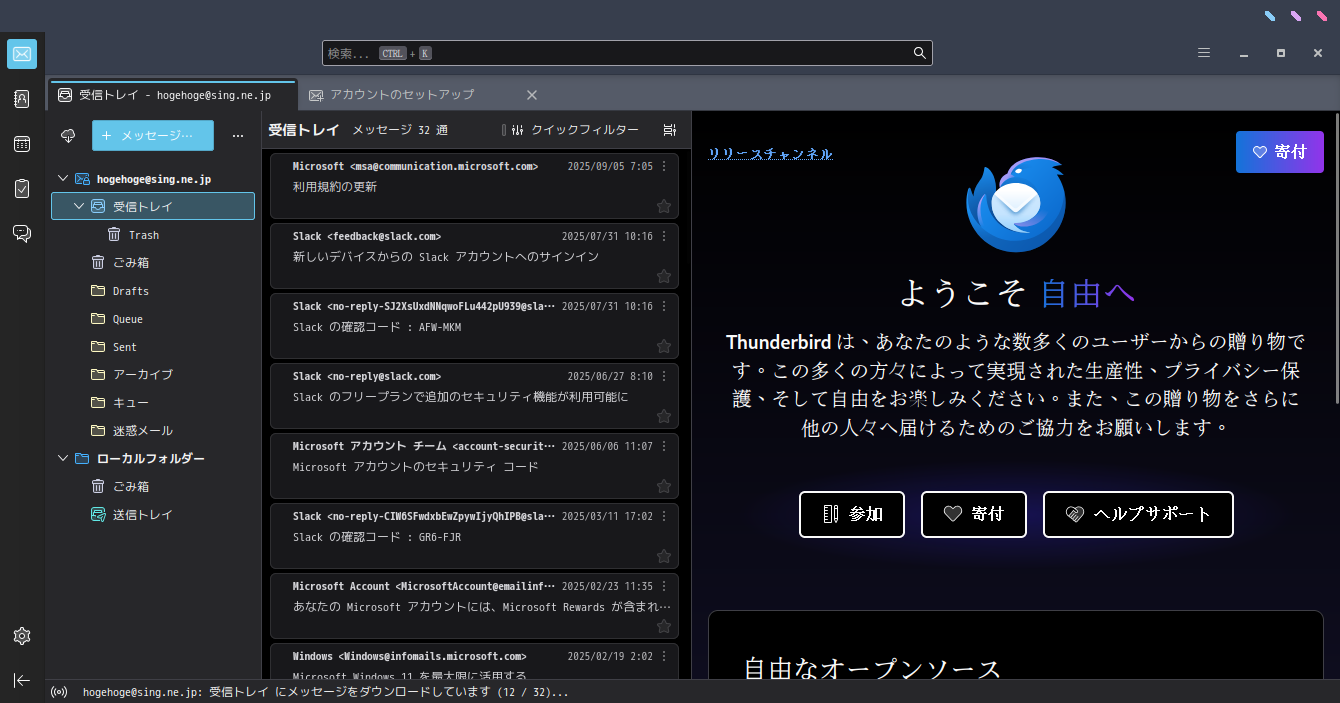
Task: Click the online status icon in status bar
Action: (x=59, y=692)
